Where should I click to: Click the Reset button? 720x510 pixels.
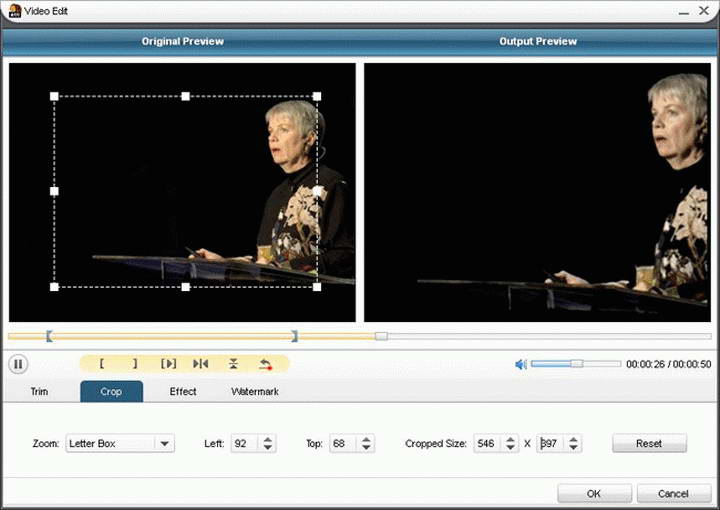649,443
